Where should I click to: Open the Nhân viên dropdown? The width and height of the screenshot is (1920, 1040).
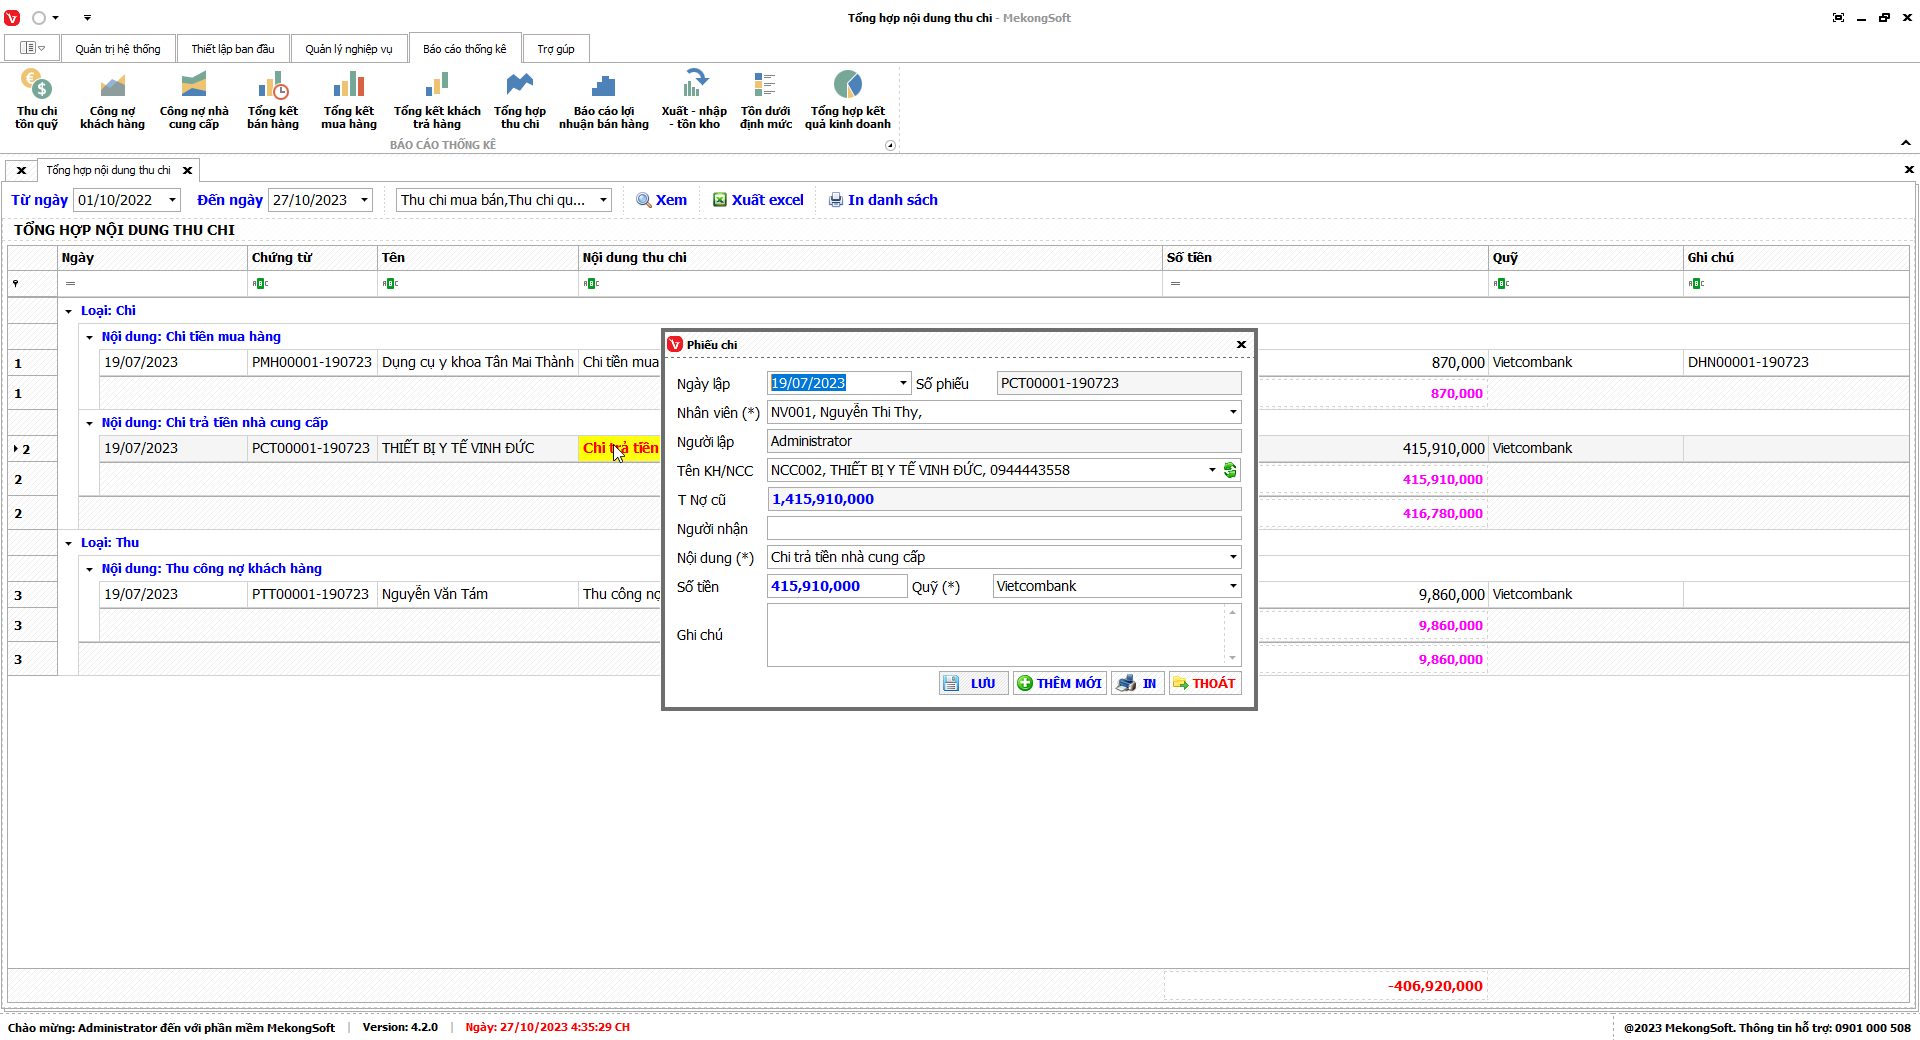click(x=1232, y=412)
